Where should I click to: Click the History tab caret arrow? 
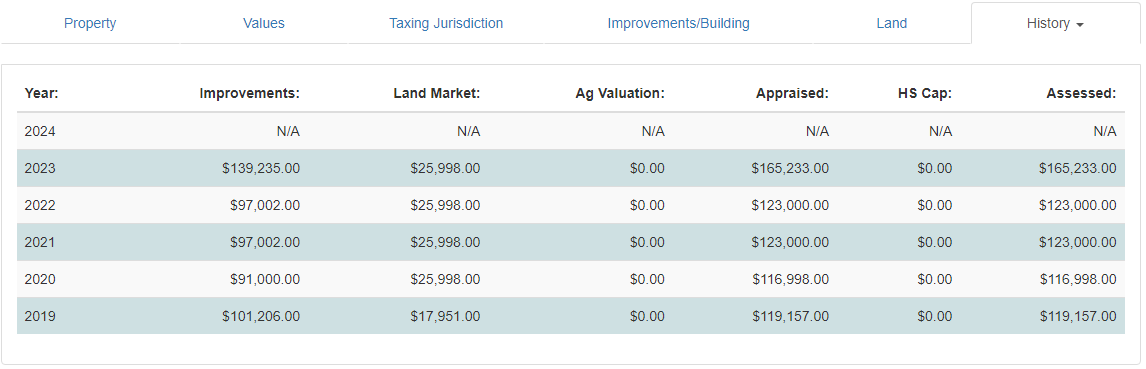pyautogui.click(x=1079, y=25)
